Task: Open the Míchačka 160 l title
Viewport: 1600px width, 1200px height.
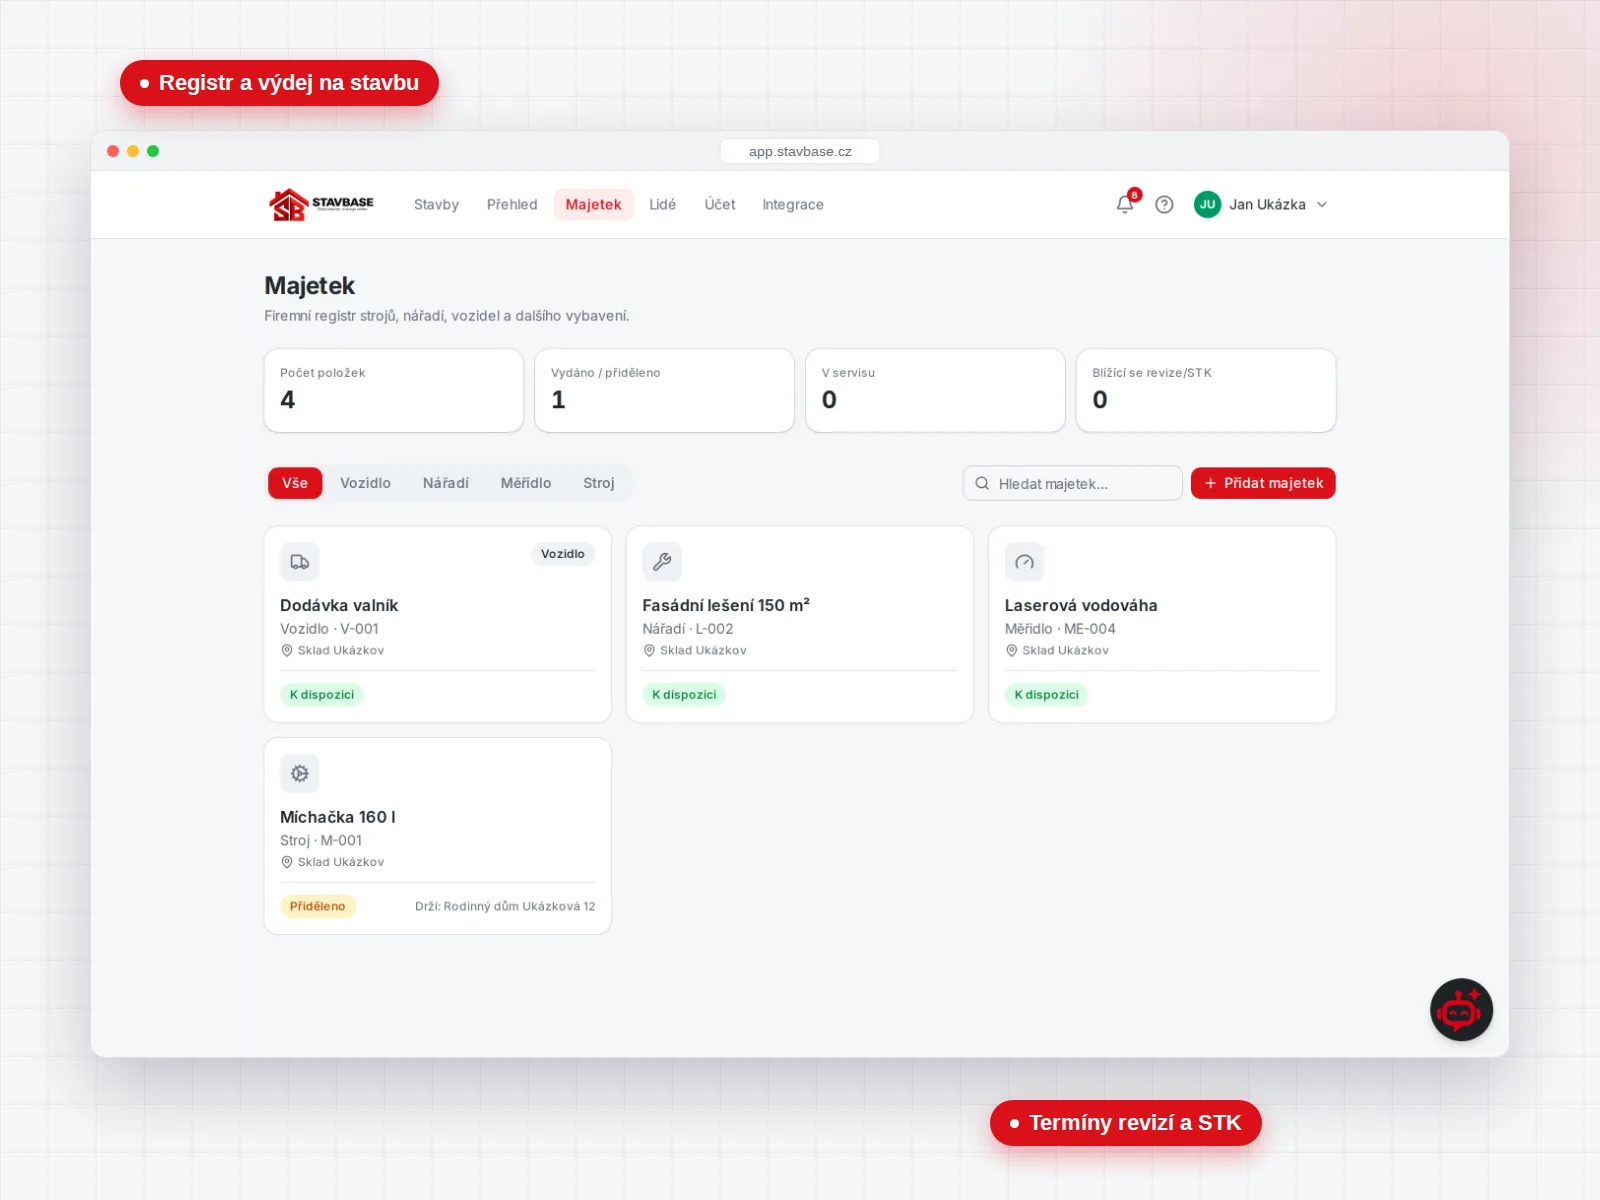Action: tap(338, 817)
